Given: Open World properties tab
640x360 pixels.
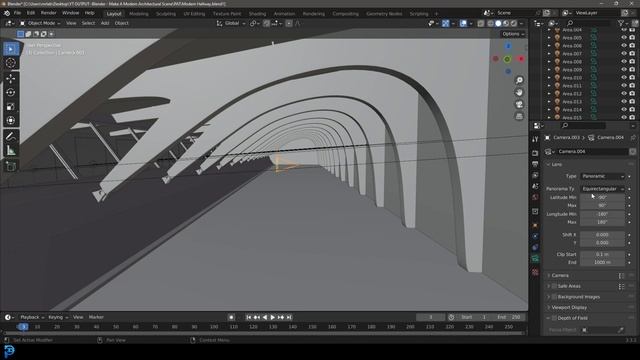Looking at the screenshot, I should click(x=535, y=197).
